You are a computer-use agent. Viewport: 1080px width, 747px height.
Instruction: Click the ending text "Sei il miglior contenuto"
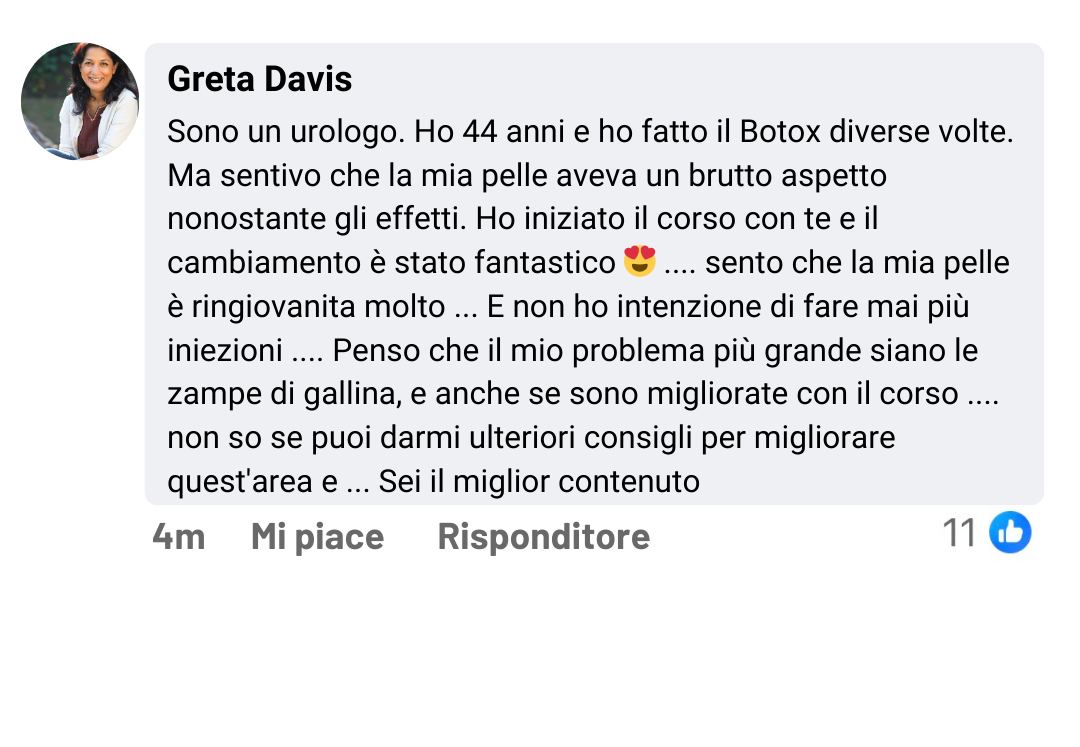539,482
